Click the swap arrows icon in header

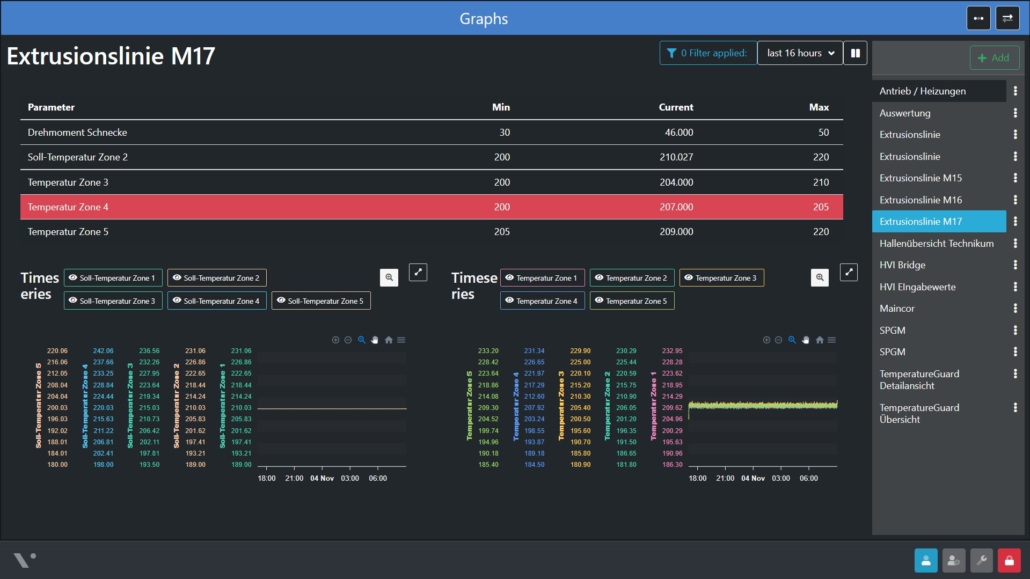coord(1007,18)
